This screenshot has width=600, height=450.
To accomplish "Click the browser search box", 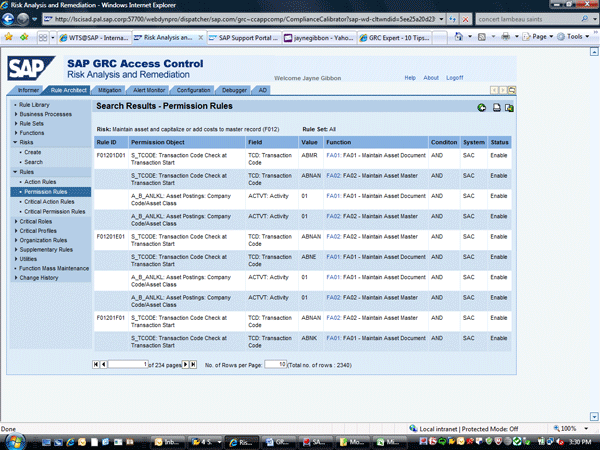I will pos(528,19).
